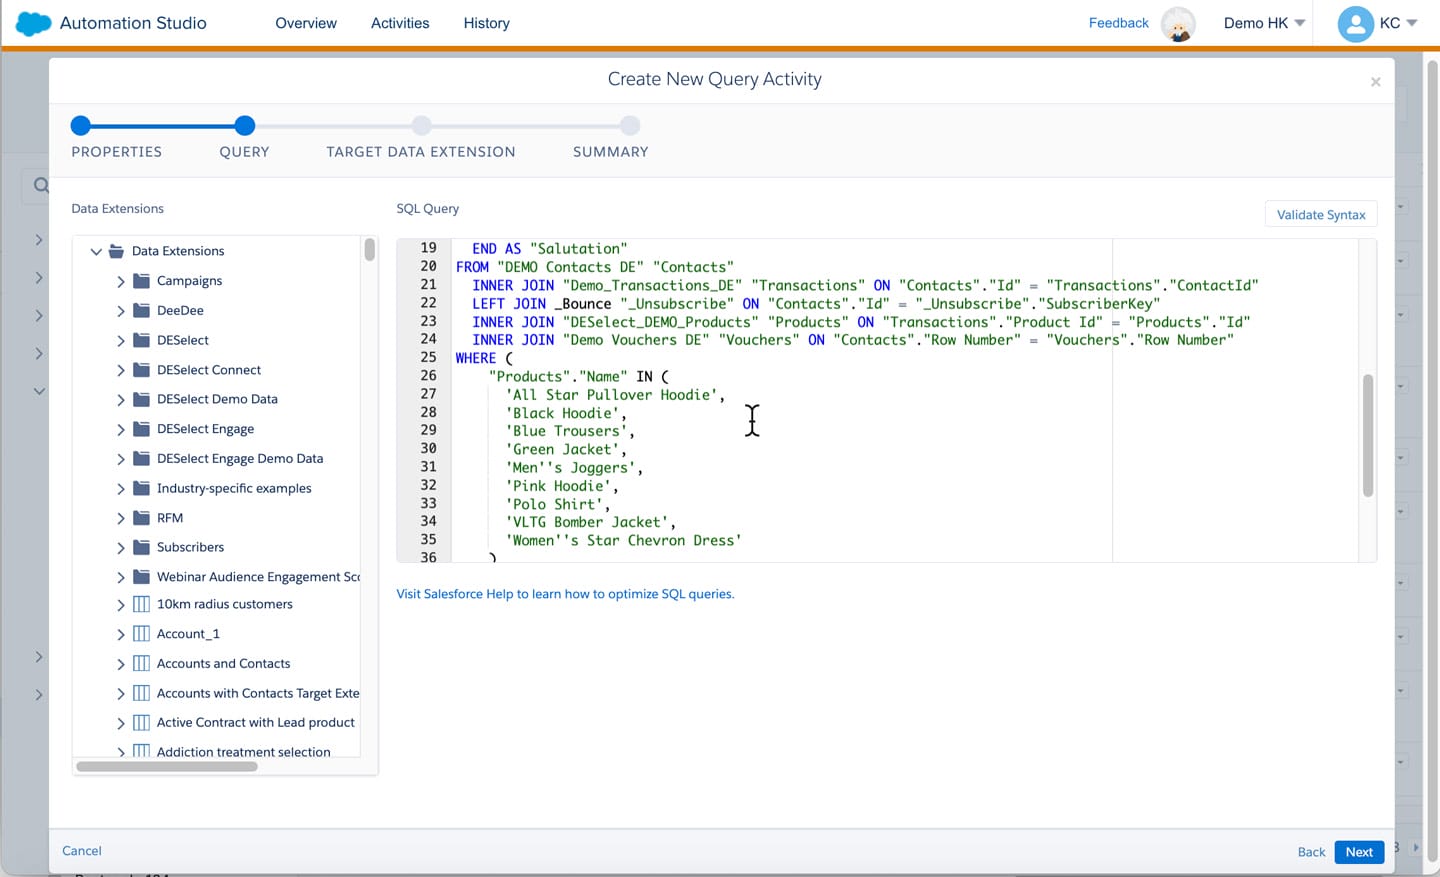The height and width of the screenshot is (877, 1440).
Task: Click the profile photo beside Feedback
Action: [1178, 24]
